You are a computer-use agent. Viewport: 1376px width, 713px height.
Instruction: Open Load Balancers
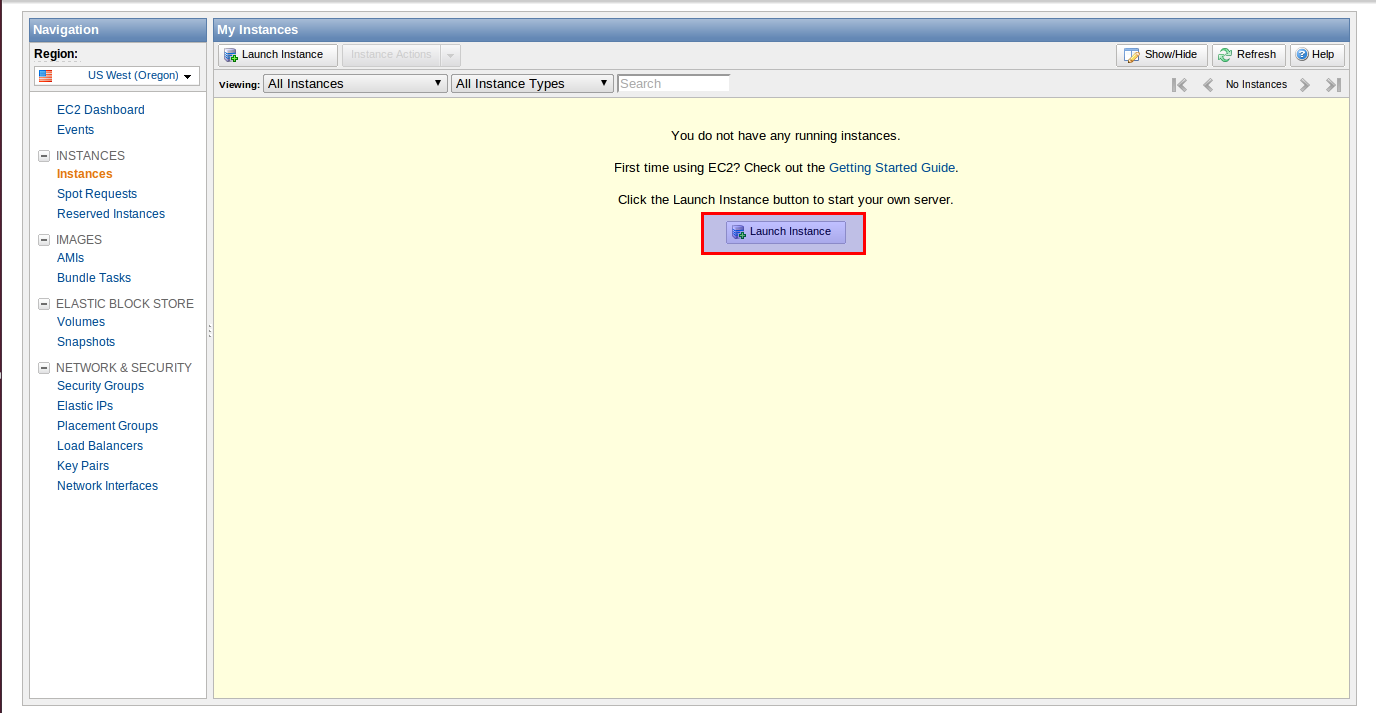(100, 446)
